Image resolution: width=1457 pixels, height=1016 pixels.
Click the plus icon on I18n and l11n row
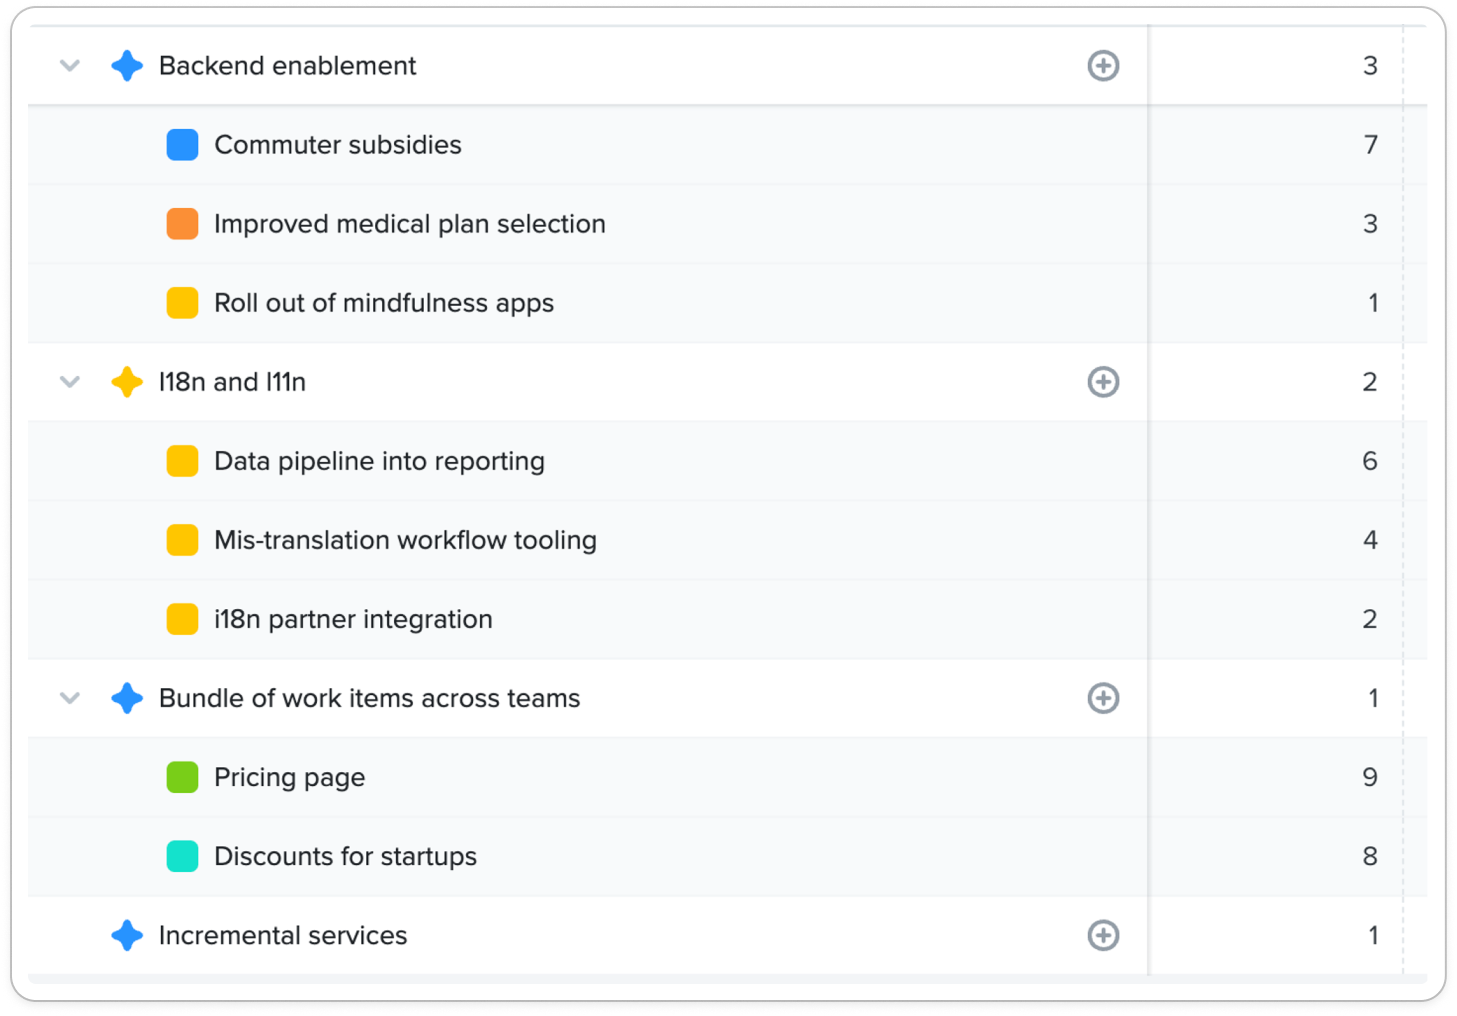pyautogui.click(x=1103, y=382)
